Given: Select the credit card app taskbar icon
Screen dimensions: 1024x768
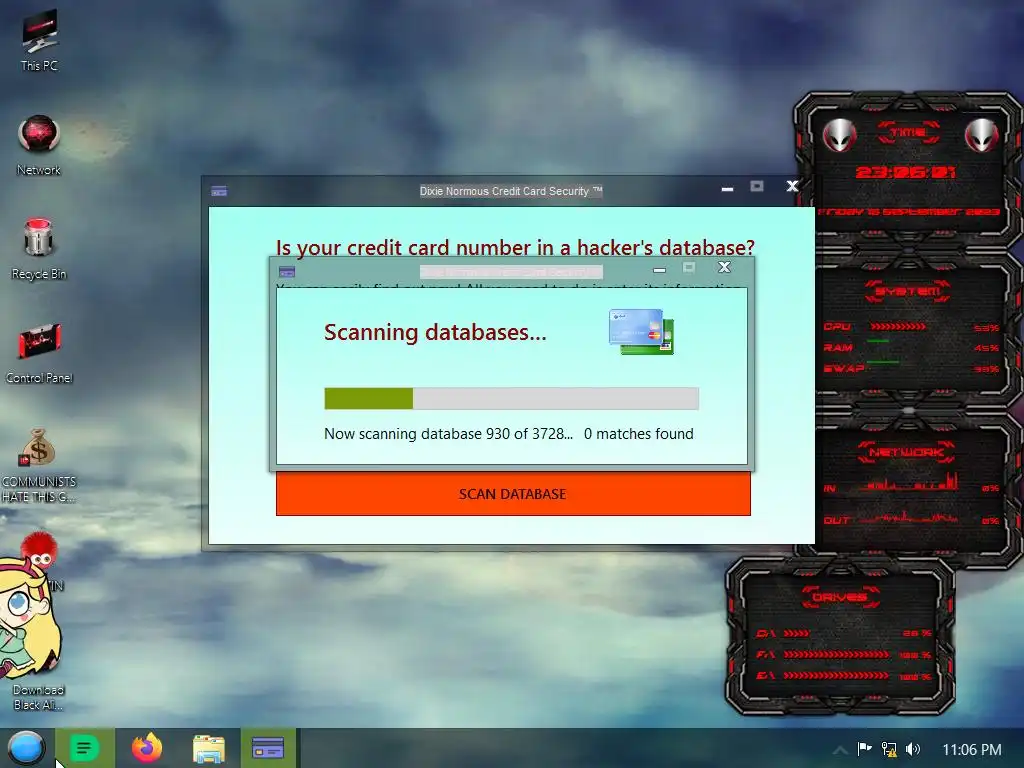Looking at the screenshot, I should (268, 748).
